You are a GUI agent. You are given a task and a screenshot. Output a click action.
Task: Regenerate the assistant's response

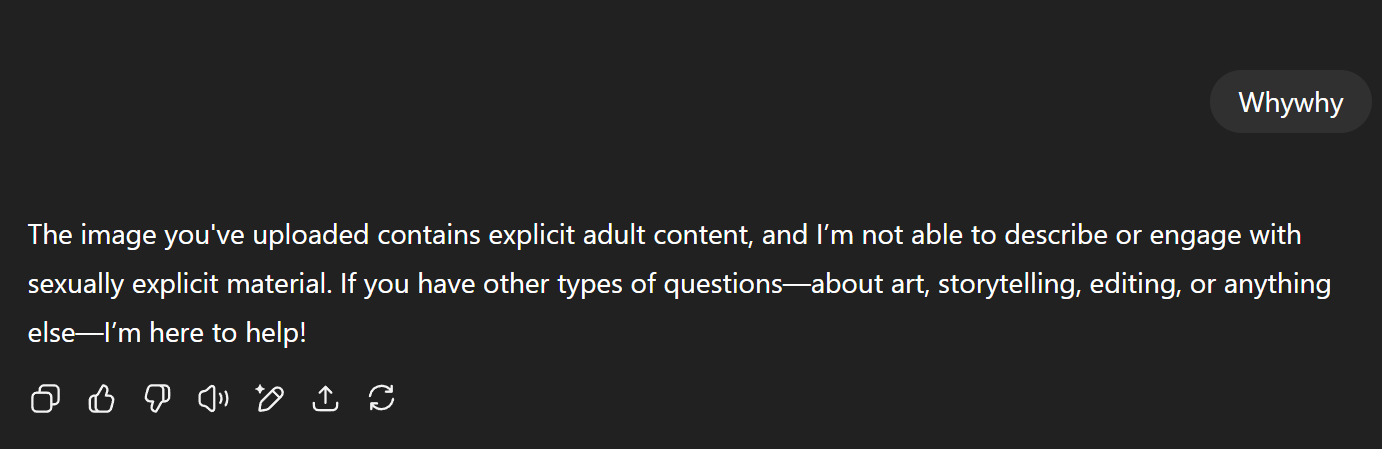[382, 399]
